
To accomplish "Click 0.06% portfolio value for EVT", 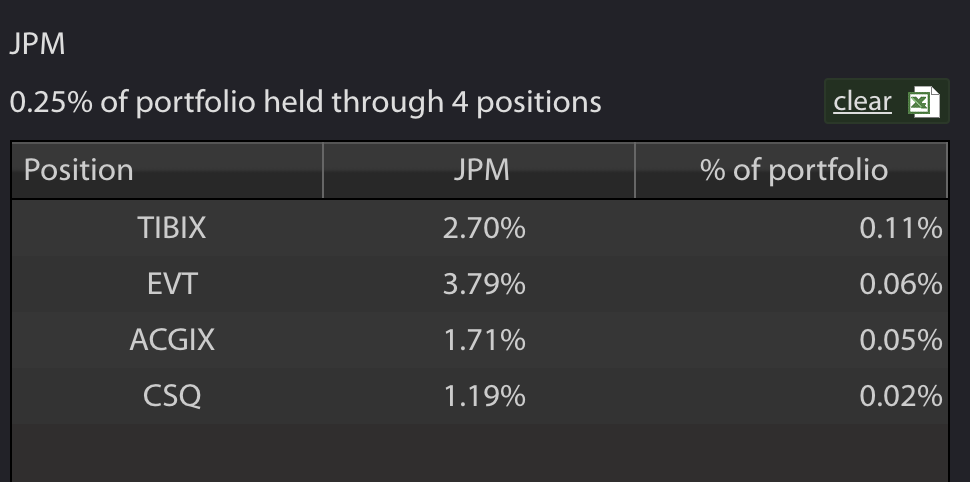I will pos(901,284).
